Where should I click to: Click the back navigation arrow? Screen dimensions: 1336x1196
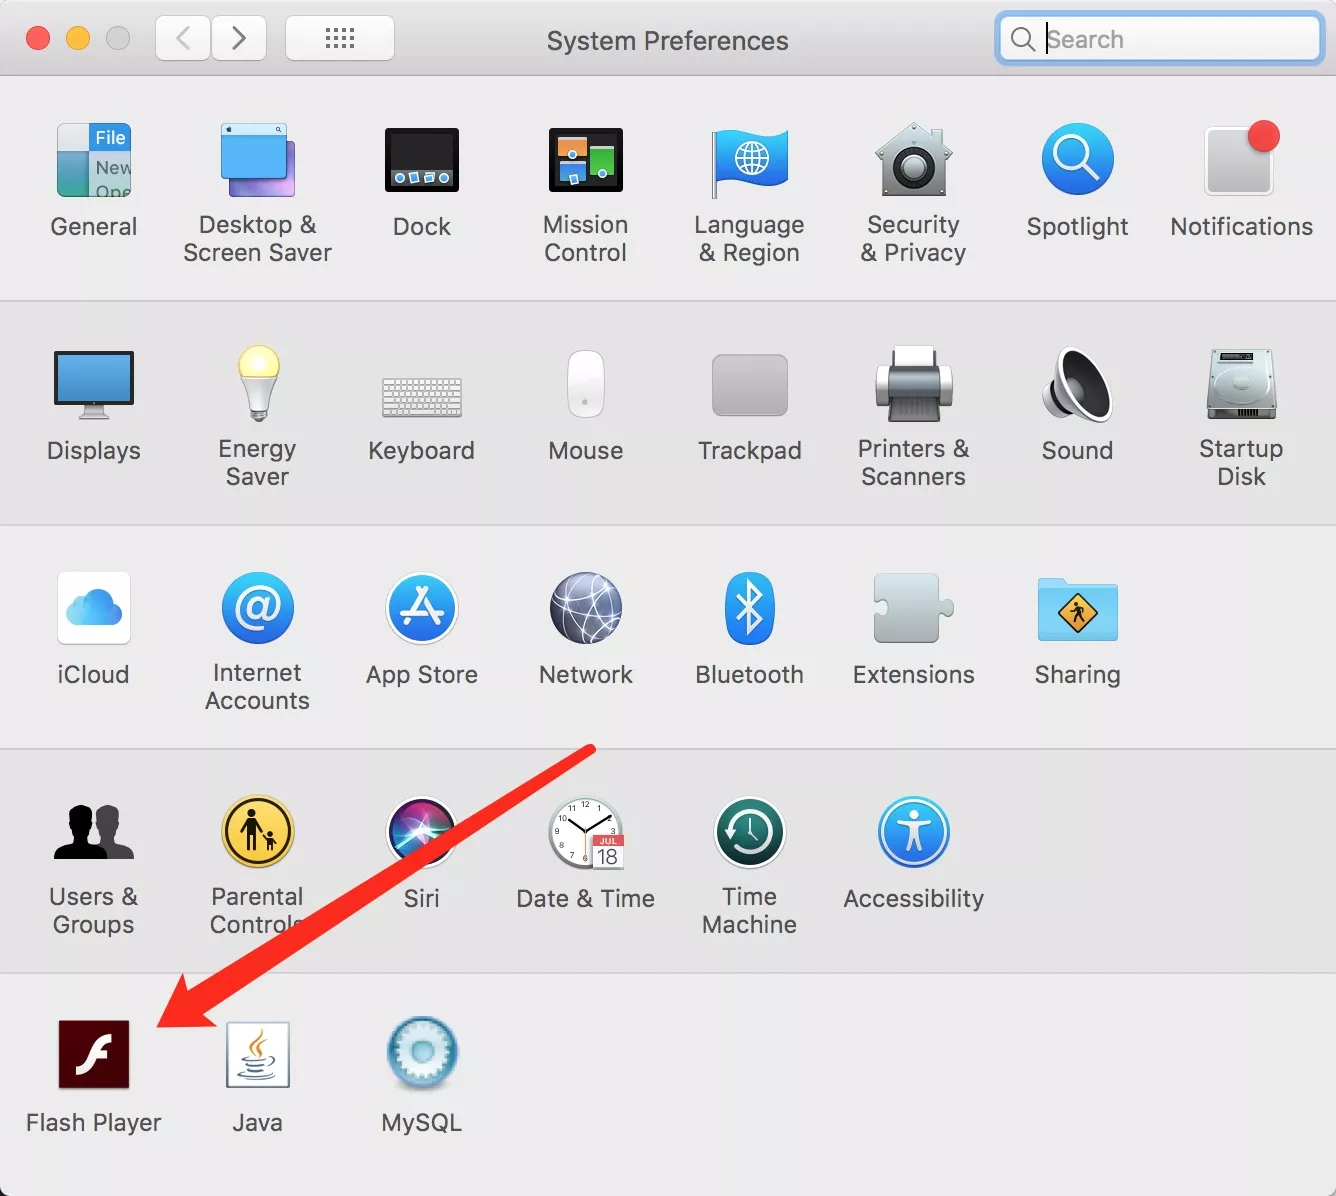click(x=183, y=38)
